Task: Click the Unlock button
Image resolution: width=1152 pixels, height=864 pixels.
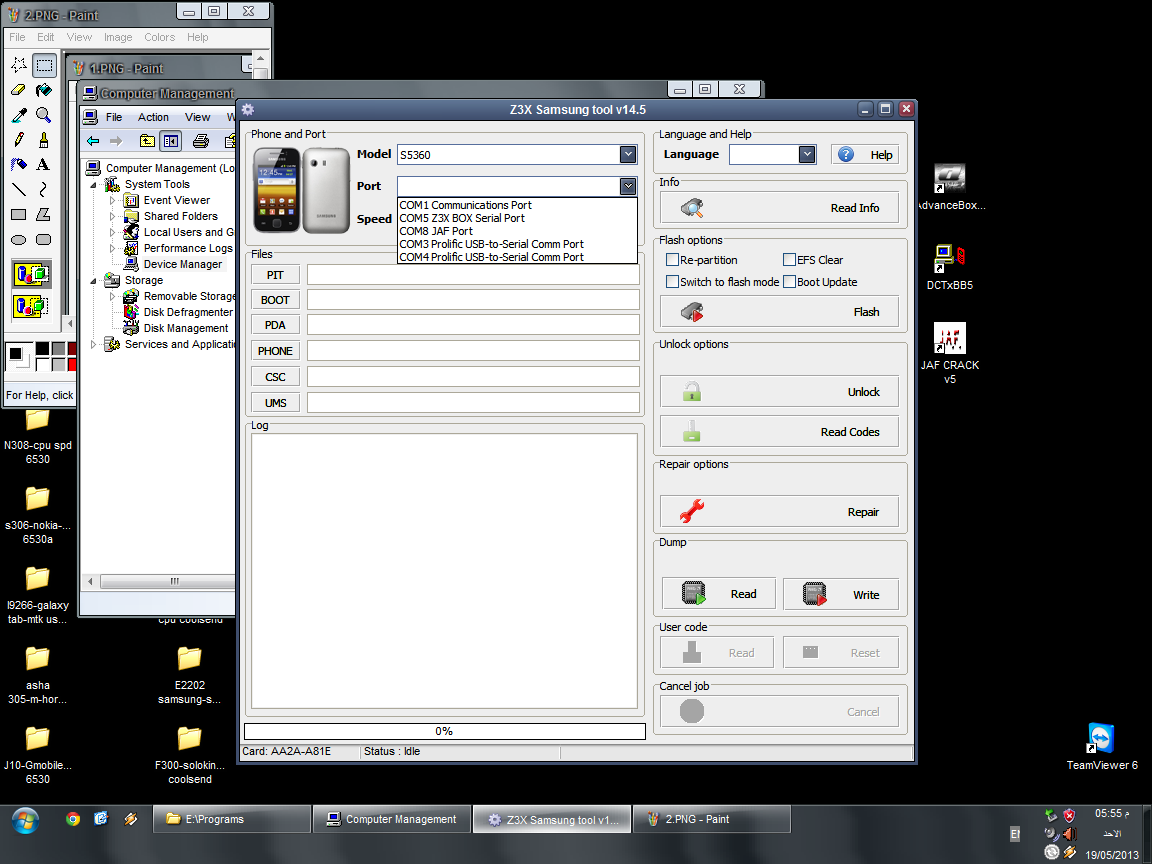Action: 780,392
